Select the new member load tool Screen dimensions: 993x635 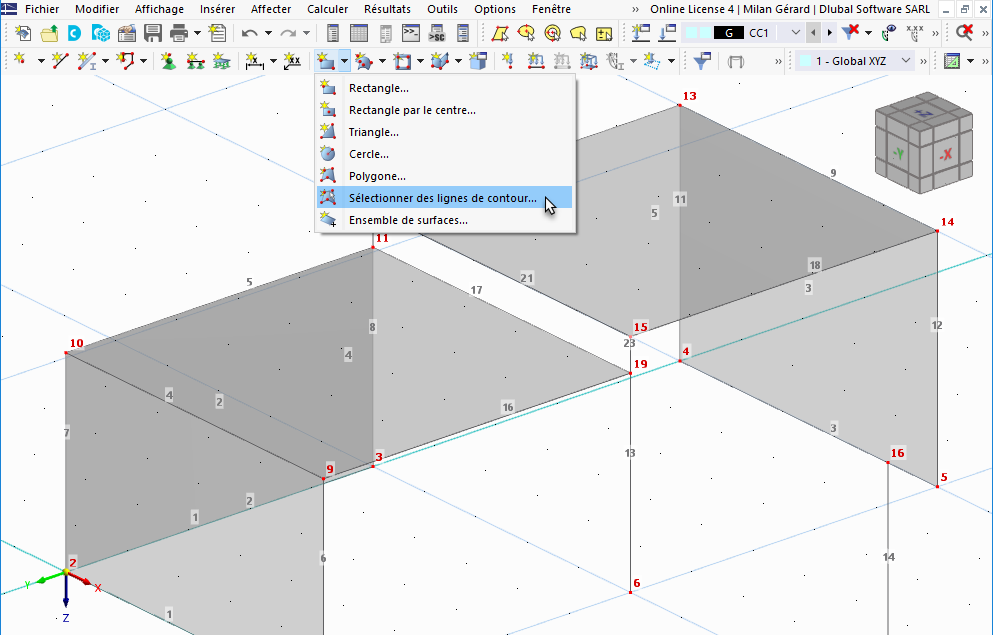click(x=536, y=61)
